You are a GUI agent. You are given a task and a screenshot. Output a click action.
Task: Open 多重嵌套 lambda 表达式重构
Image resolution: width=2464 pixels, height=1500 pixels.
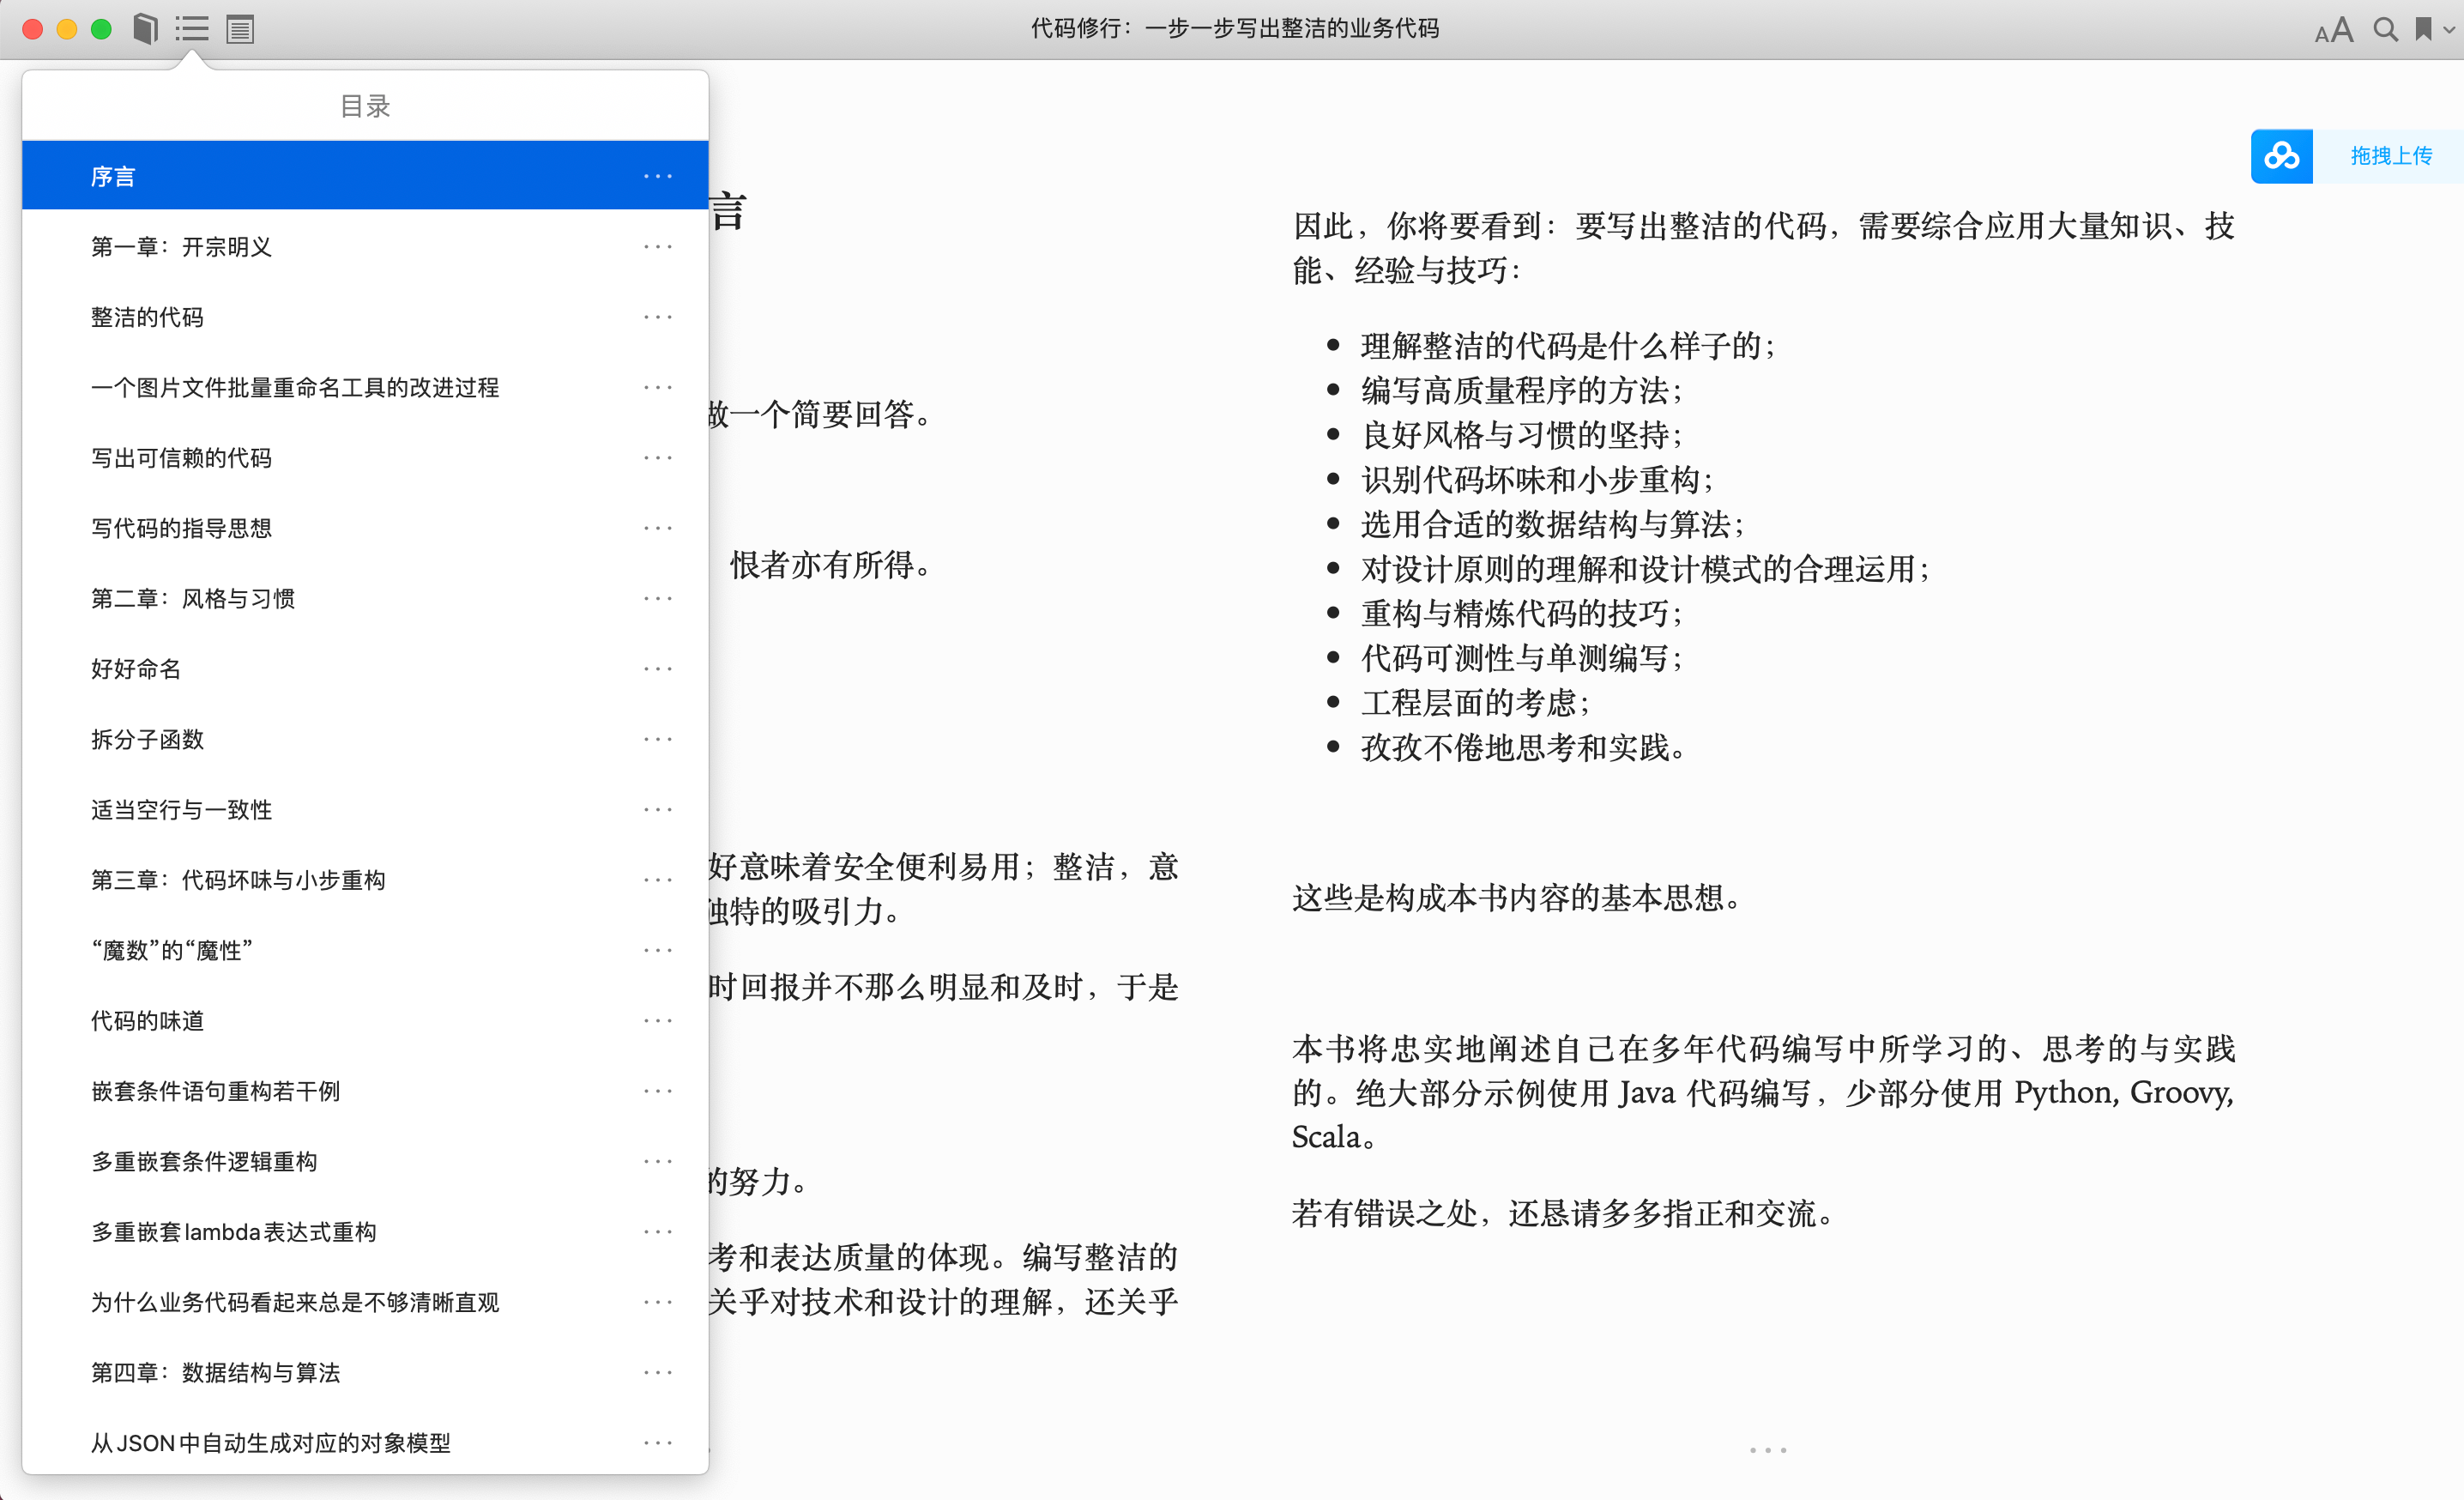pyautogui.click(x=365, y=1231)
